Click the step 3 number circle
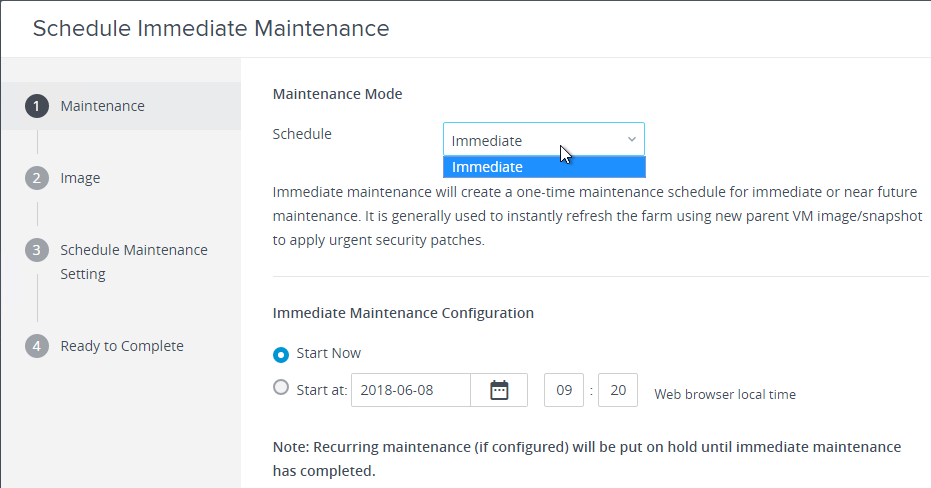931x488 pixels. [x=37, y=250]
